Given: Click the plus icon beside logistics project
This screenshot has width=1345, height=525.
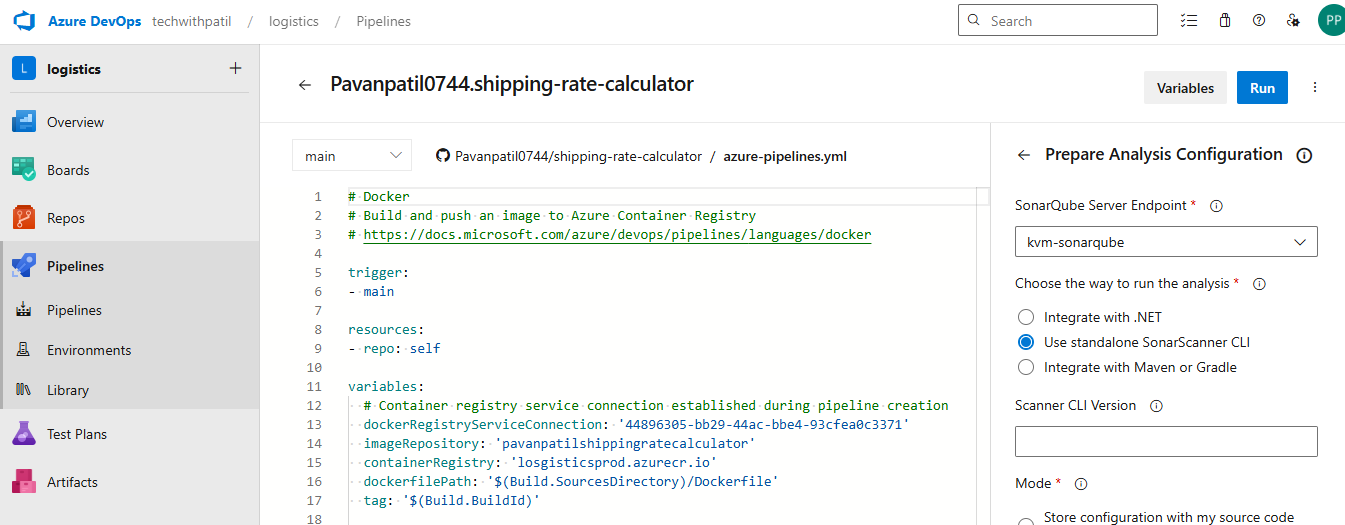Looking at the screenshot, I should (235, 69).
